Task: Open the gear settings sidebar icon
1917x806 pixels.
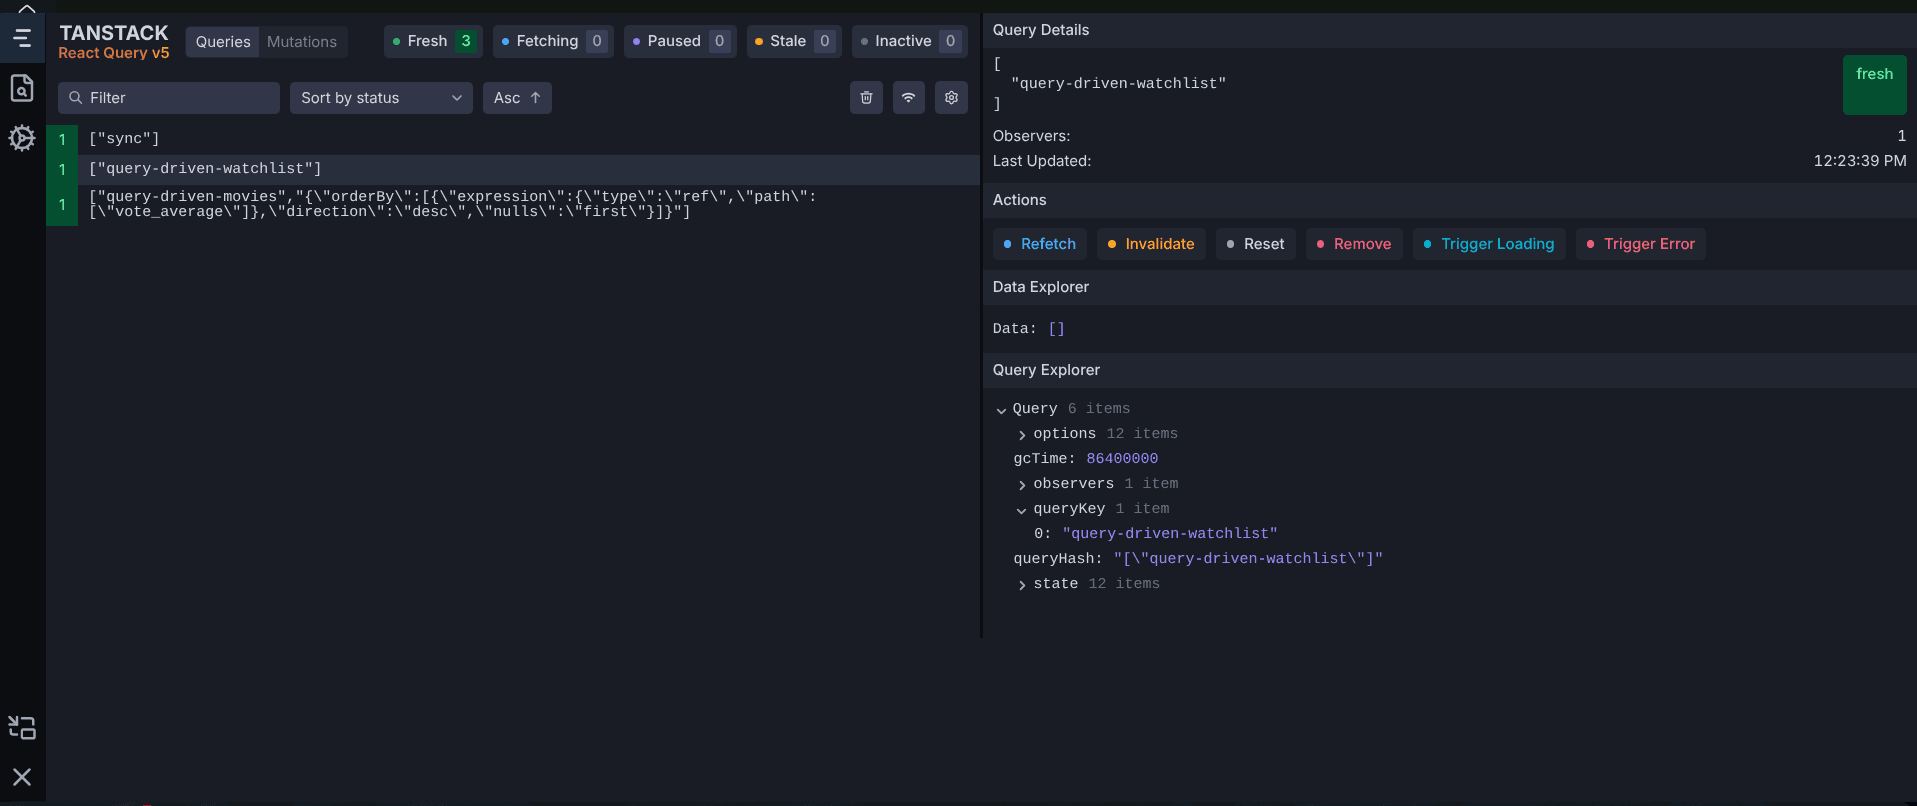Action: click(22, 138)
